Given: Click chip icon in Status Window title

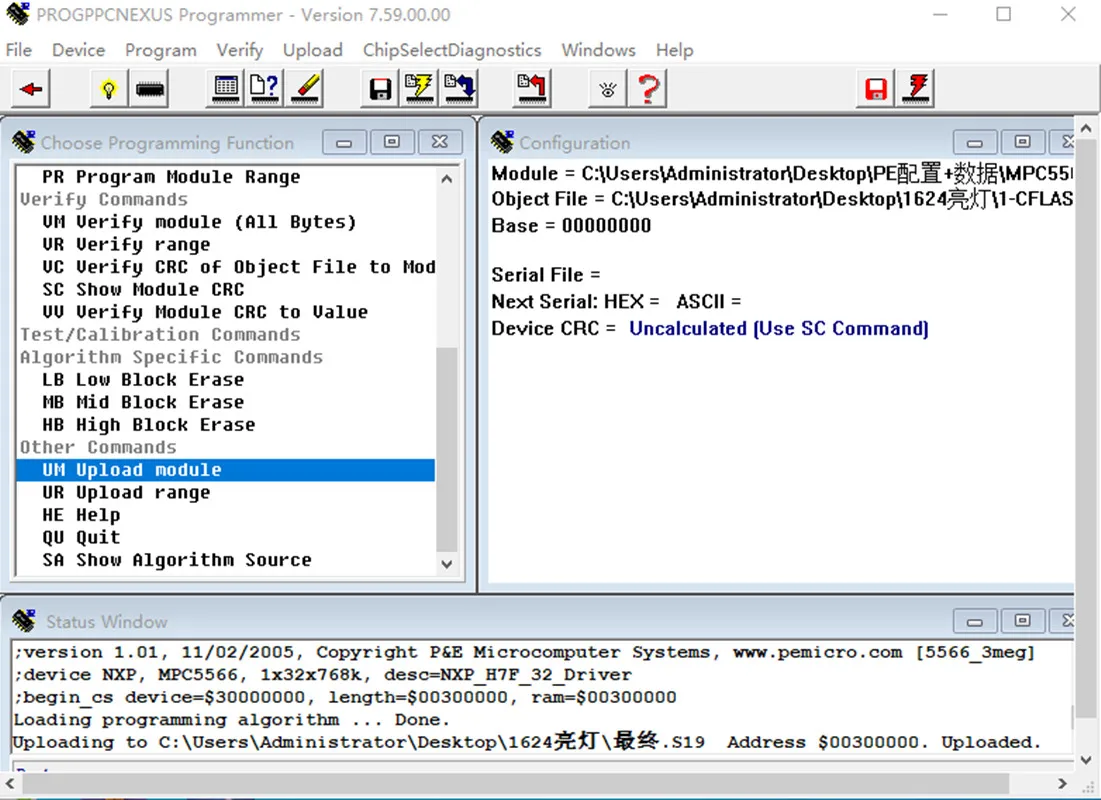Looking at the screenshot, I should point(24,621).
